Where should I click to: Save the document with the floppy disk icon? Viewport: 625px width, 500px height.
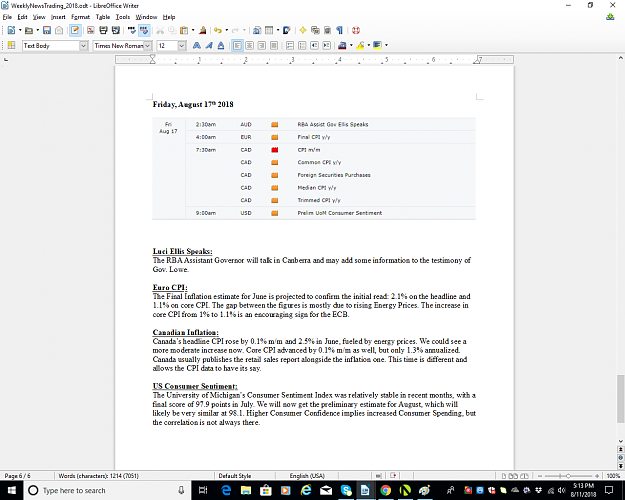coord(47,30)
